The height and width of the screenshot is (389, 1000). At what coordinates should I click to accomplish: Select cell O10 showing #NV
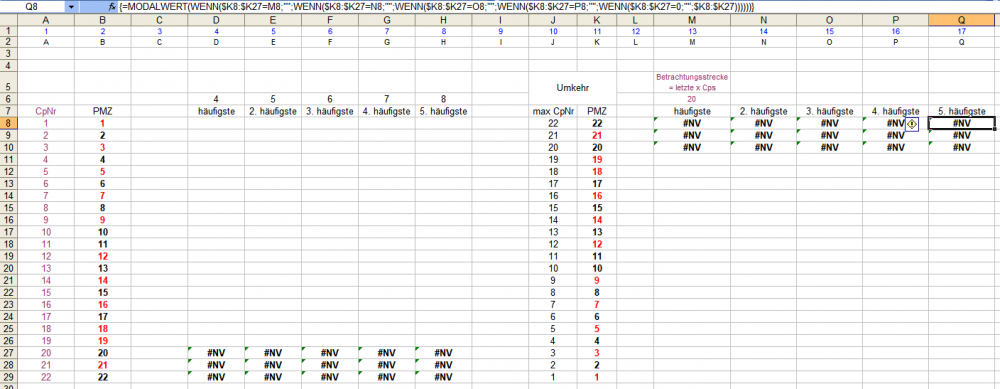point(829,147)
